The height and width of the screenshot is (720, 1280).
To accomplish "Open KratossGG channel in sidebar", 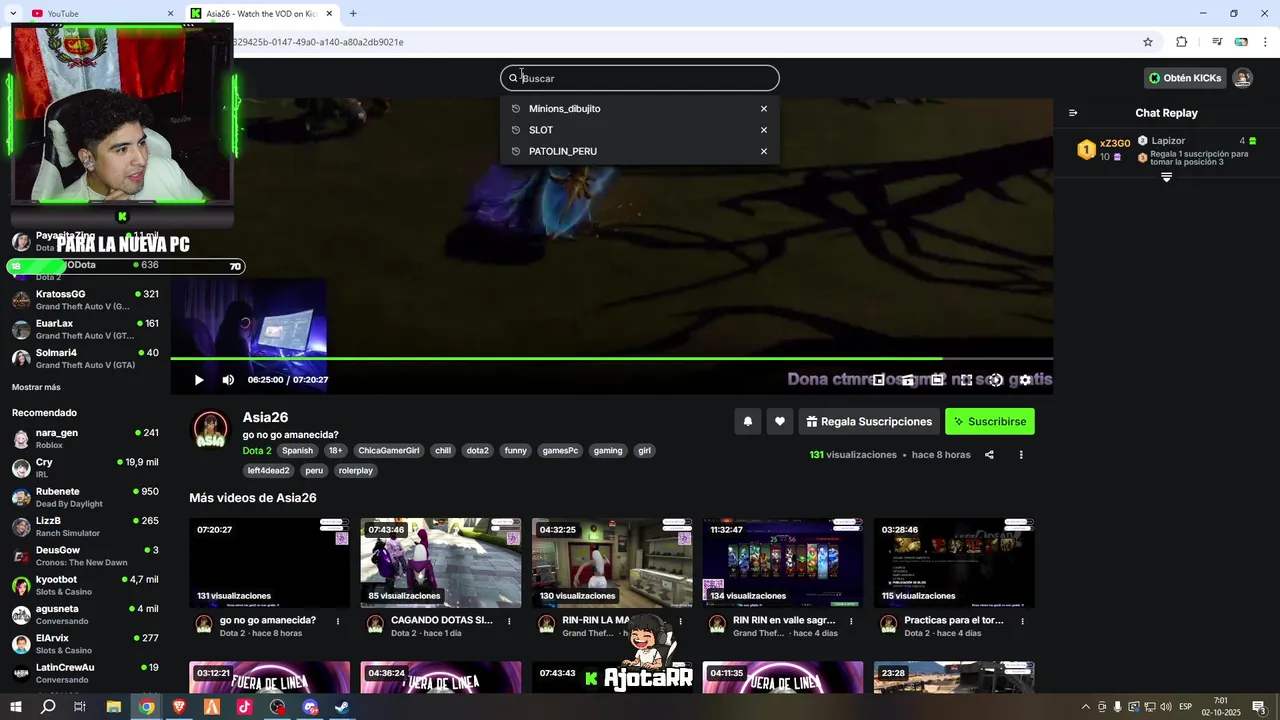I will pos(85,300).
